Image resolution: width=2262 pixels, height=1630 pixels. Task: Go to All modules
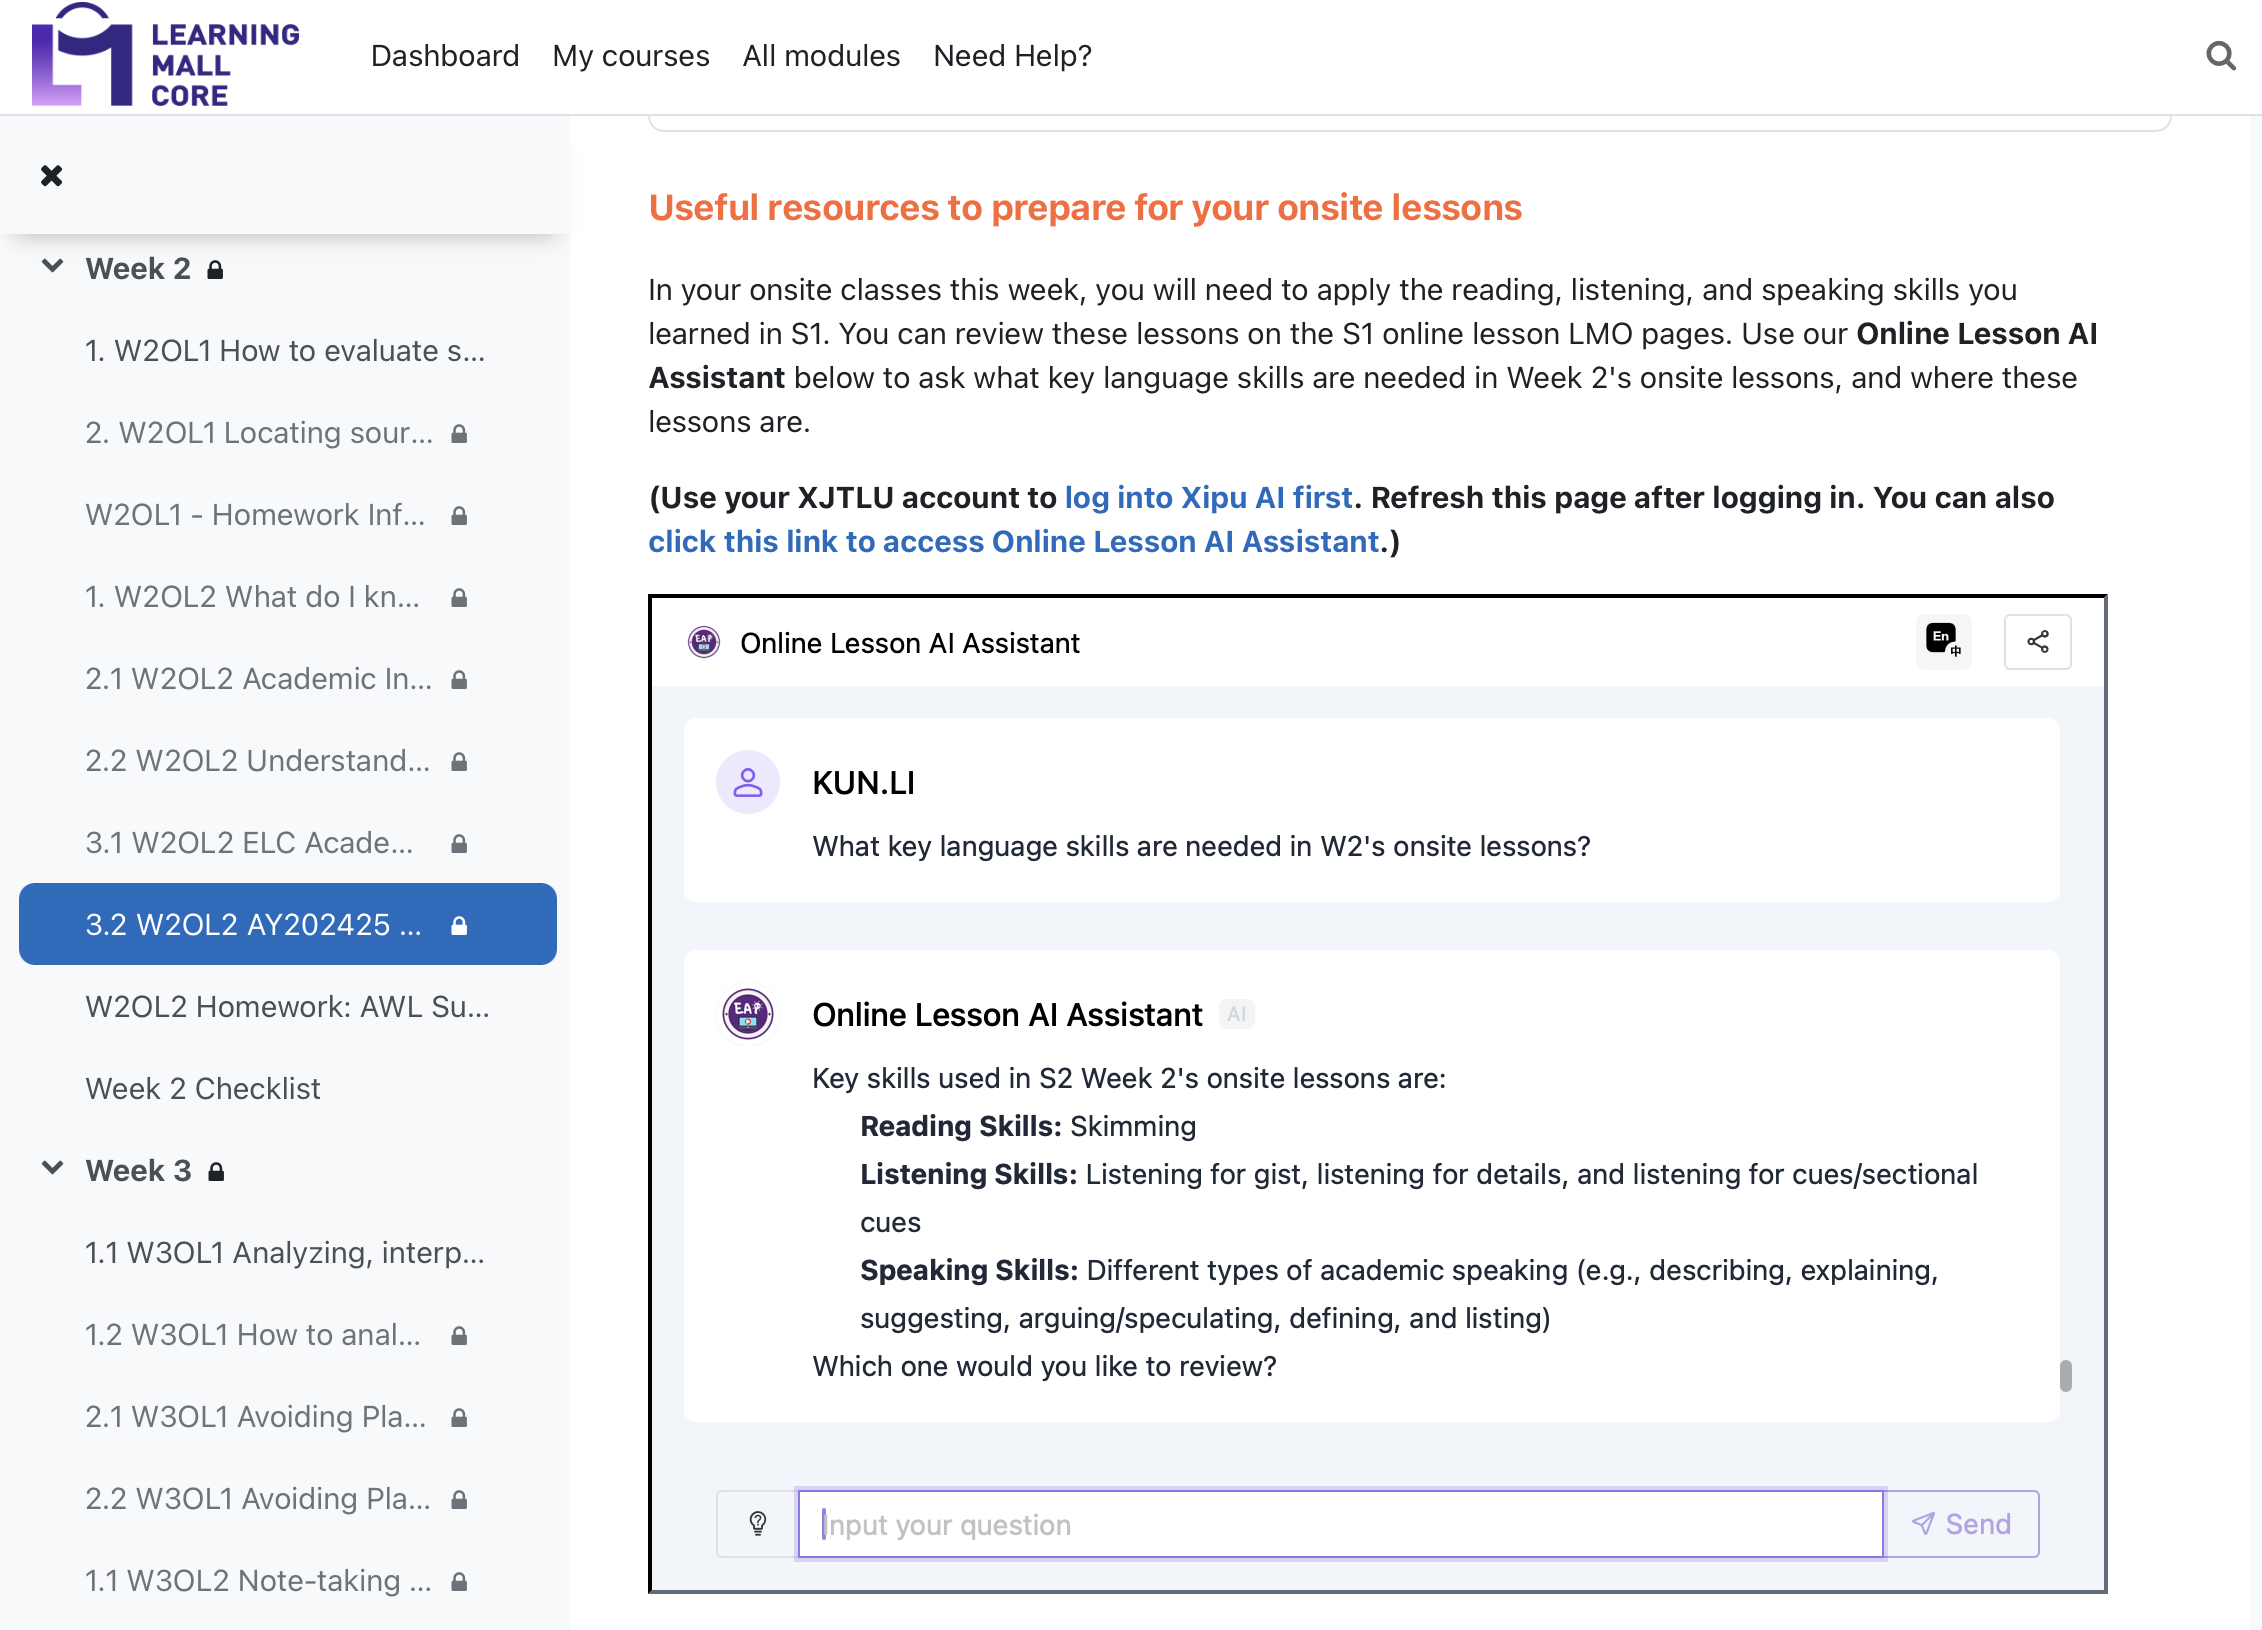(820, 56)
